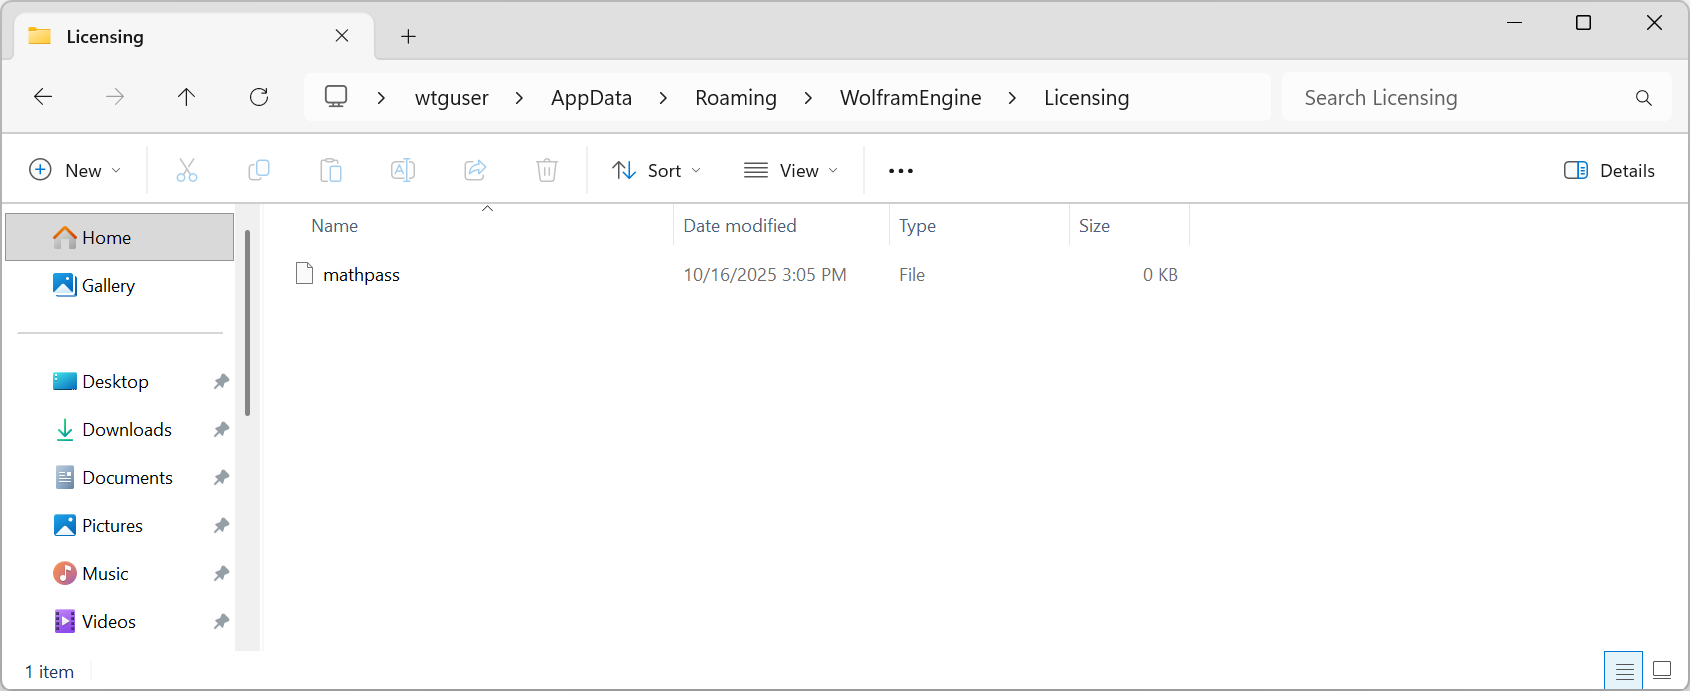Open the View layout dropdown

click(791, 171)
